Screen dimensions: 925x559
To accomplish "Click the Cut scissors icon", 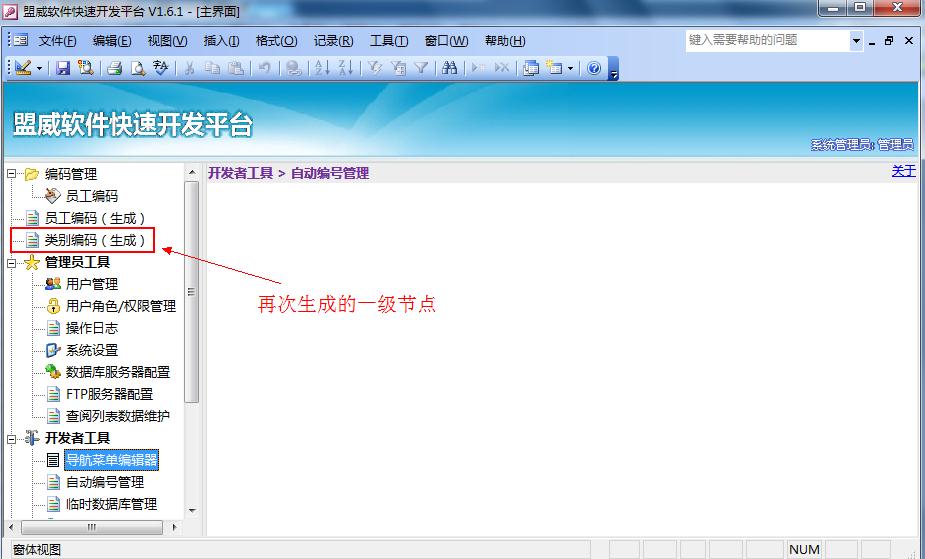I will [x=189, y=68].
